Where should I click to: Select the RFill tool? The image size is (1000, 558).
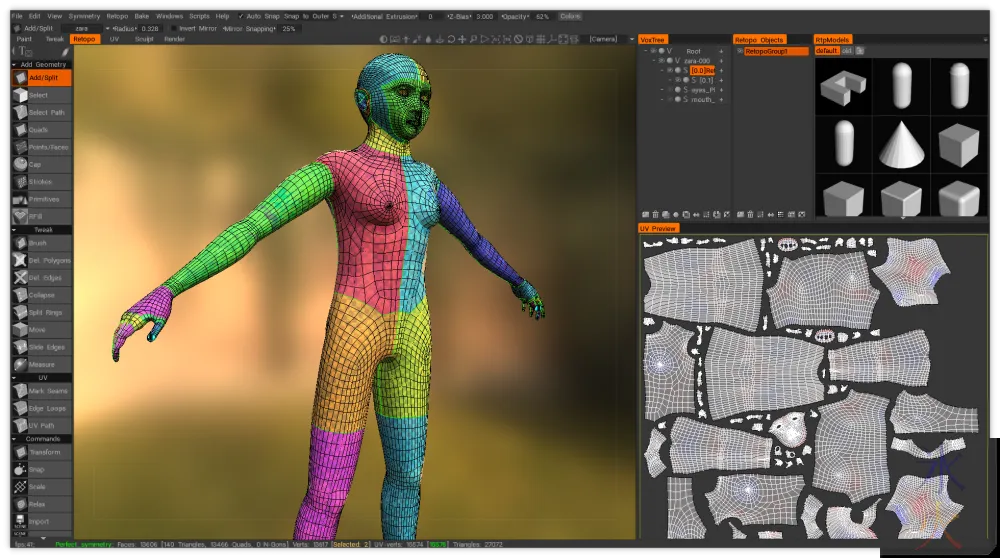(x=41, y=216)
